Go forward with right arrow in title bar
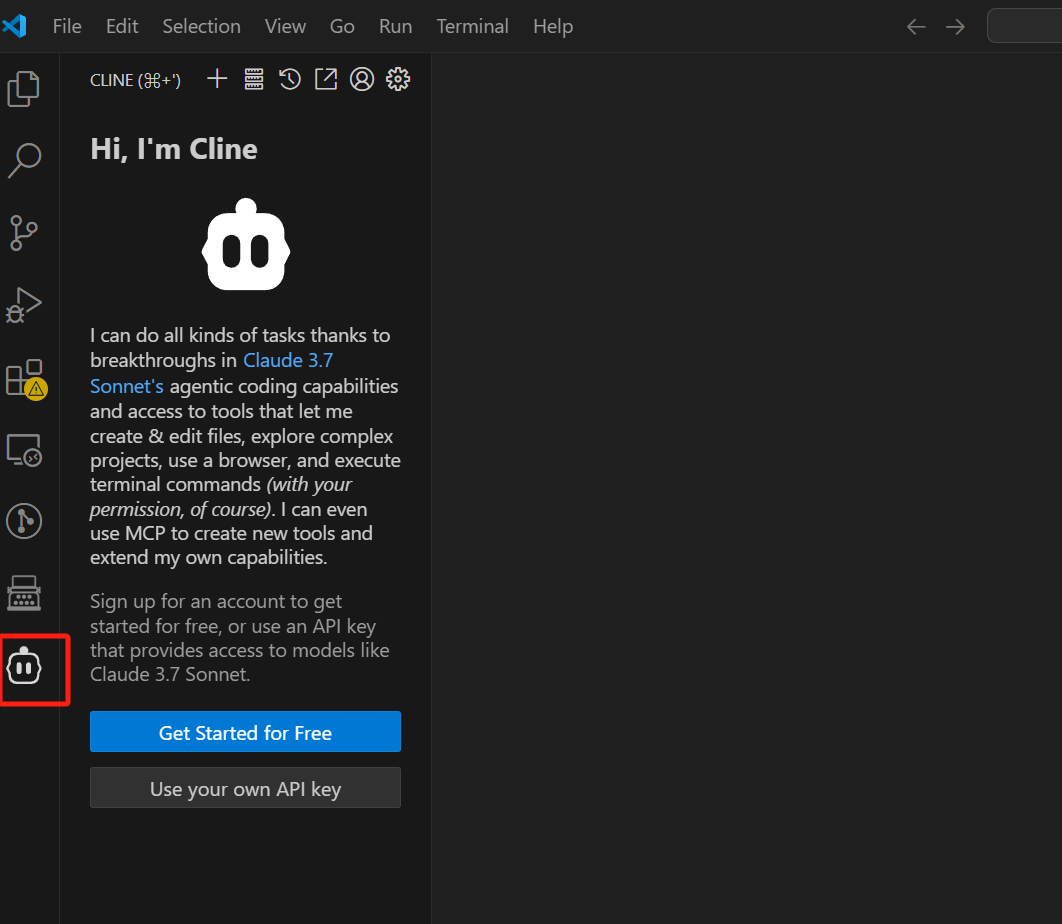The image size is (1062, 924). [x=956, y=27]
